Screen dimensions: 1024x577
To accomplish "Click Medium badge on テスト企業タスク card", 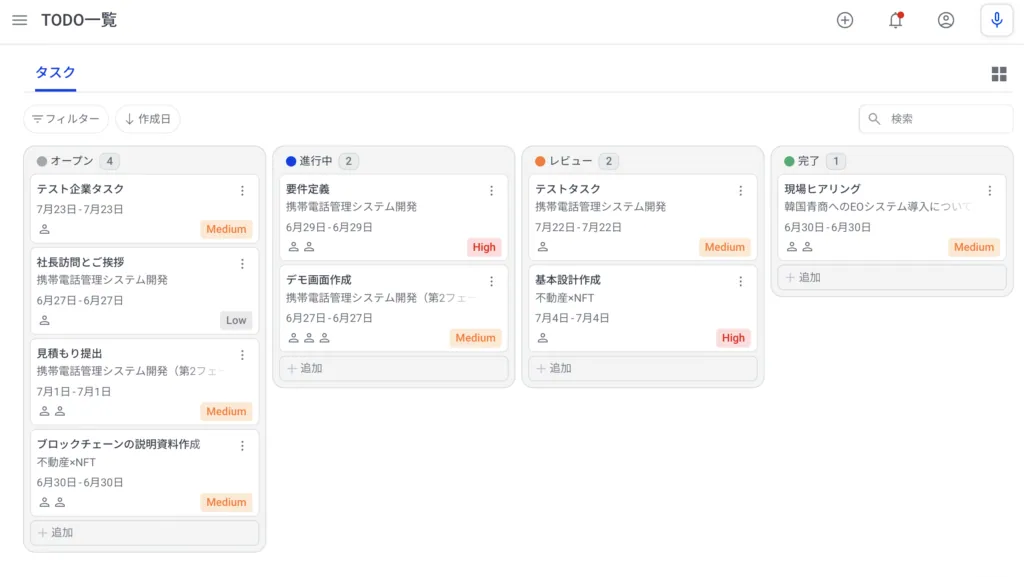I will click(227, 229).
